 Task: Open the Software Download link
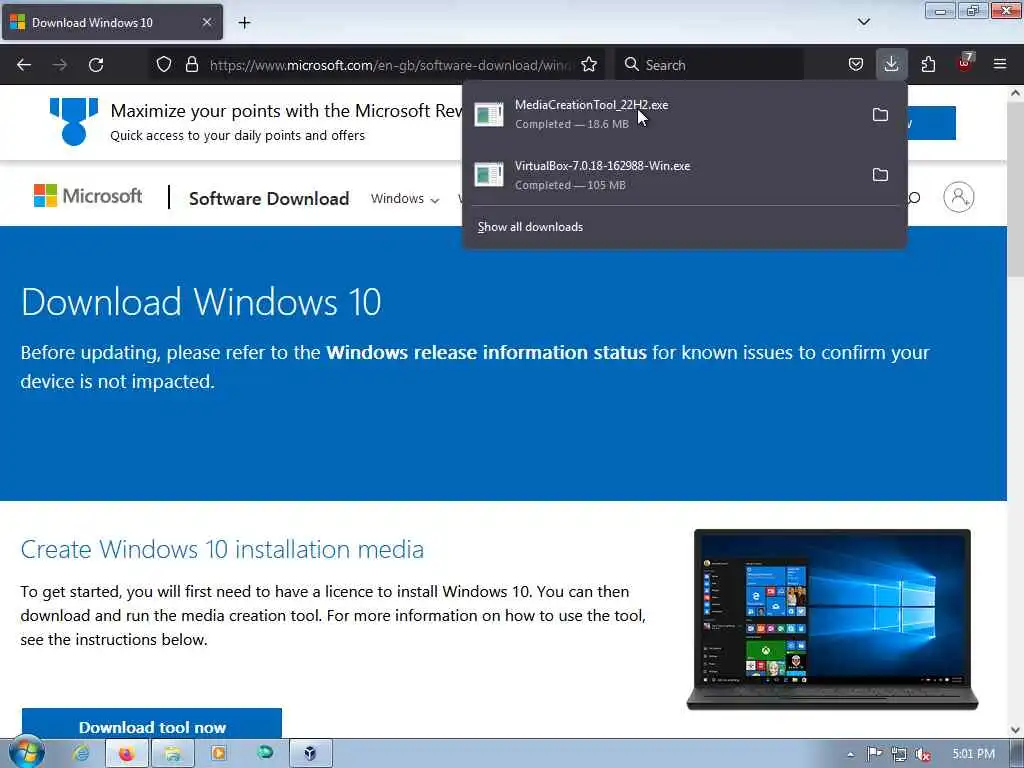tap(269, 199)
